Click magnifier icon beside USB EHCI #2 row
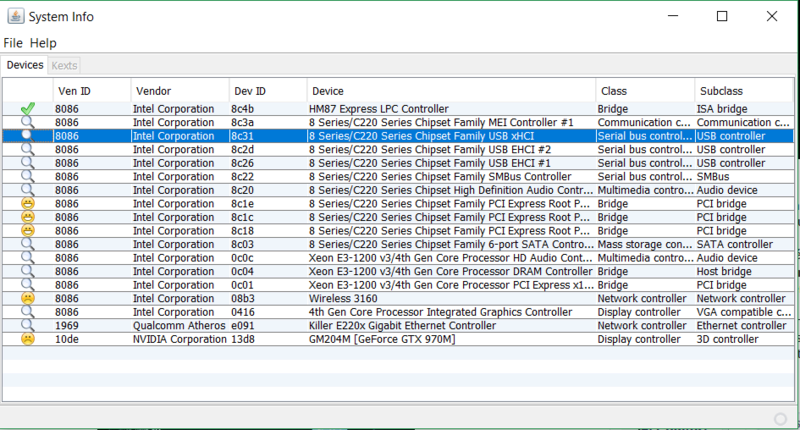The height and width of the screenshot is (430, 800). pyautogui.click(x=28, y=149)
